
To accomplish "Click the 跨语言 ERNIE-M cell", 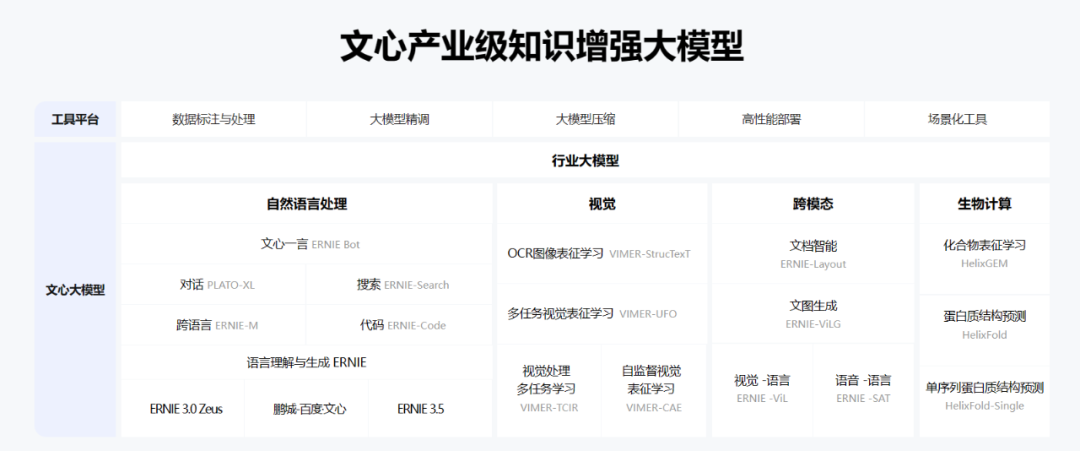I will click(x=216, y=325).
